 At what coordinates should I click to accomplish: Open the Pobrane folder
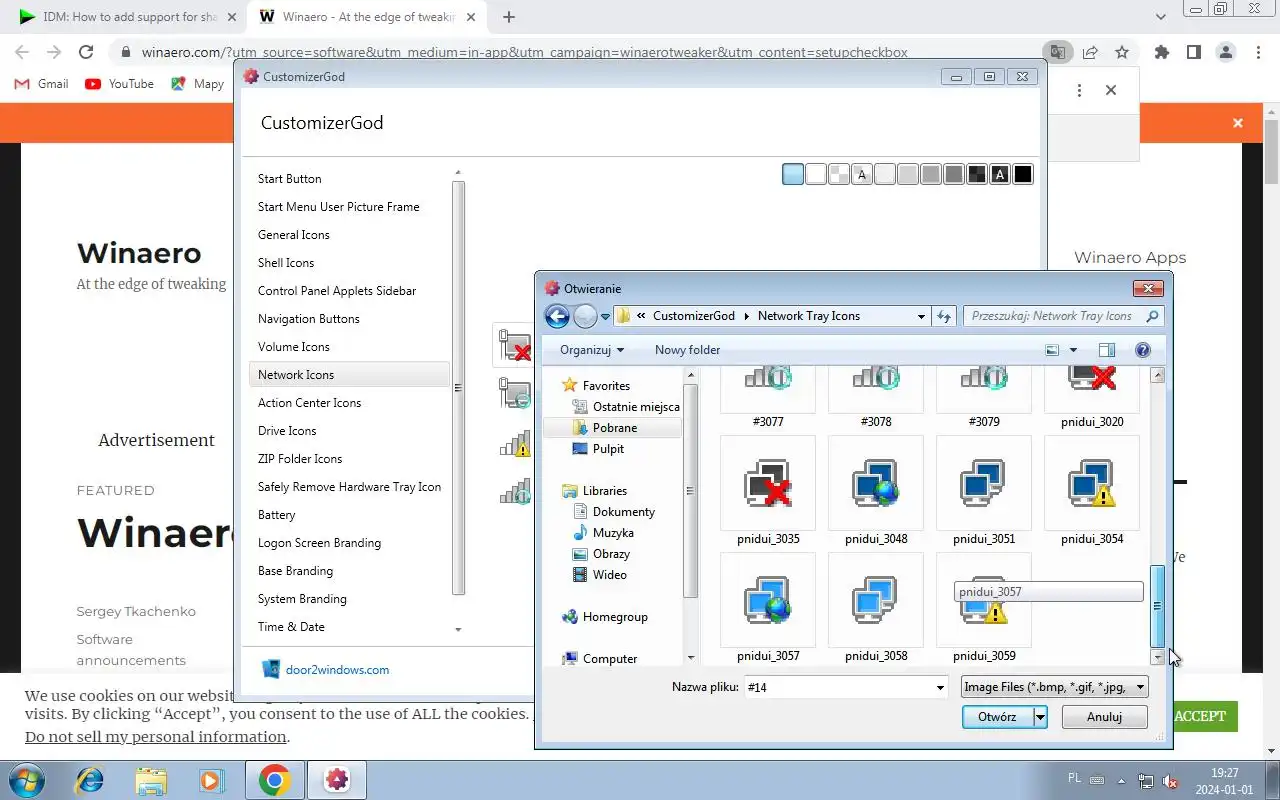[614, 427]
